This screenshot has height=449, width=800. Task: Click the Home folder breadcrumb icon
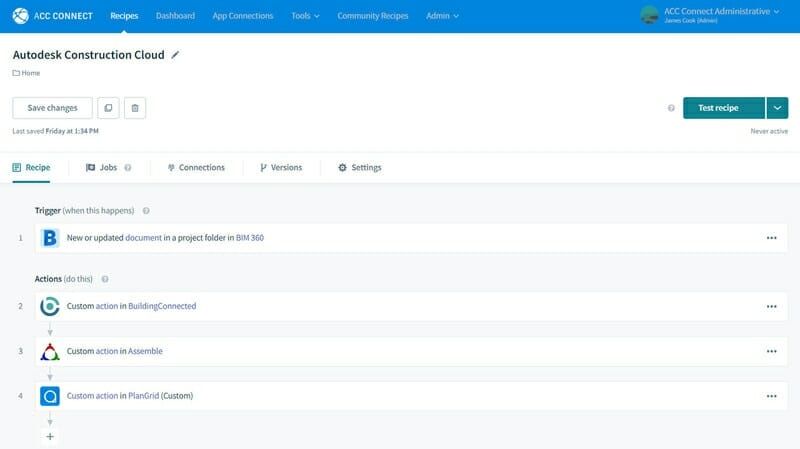click(x=16, y=73)
